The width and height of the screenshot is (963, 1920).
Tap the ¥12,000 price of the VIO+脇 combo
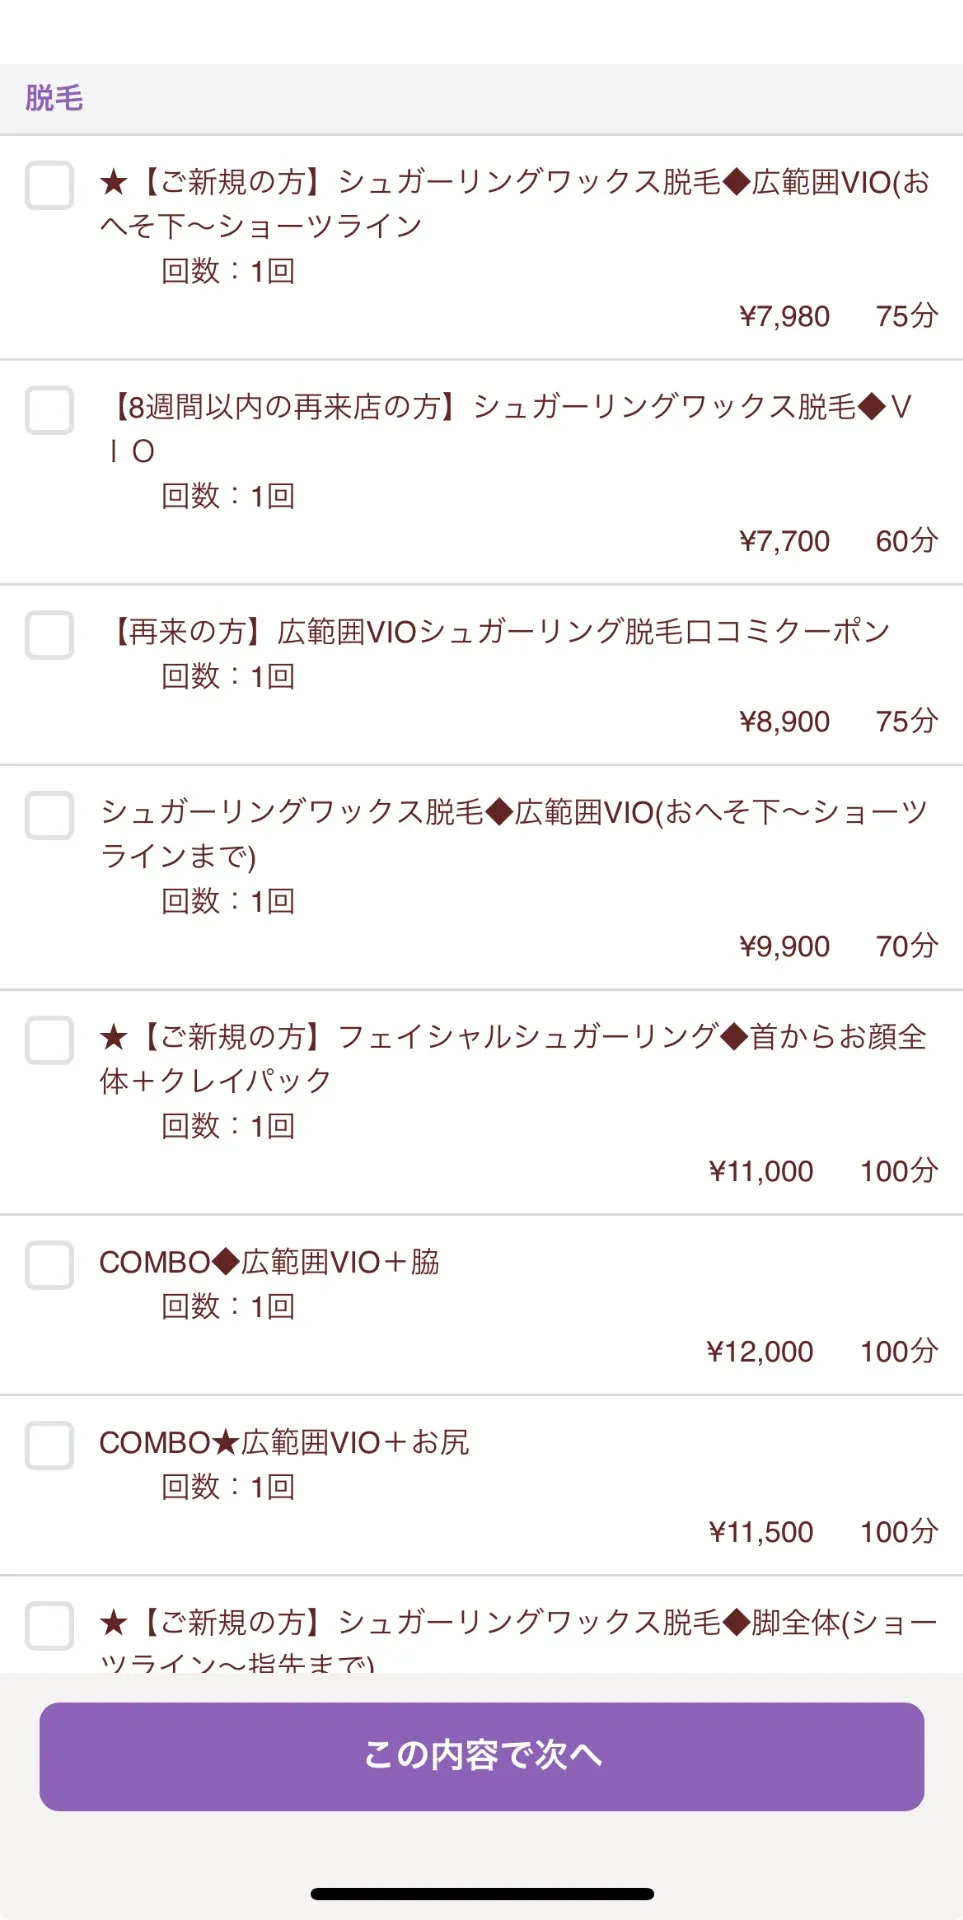pos(759,1352)
